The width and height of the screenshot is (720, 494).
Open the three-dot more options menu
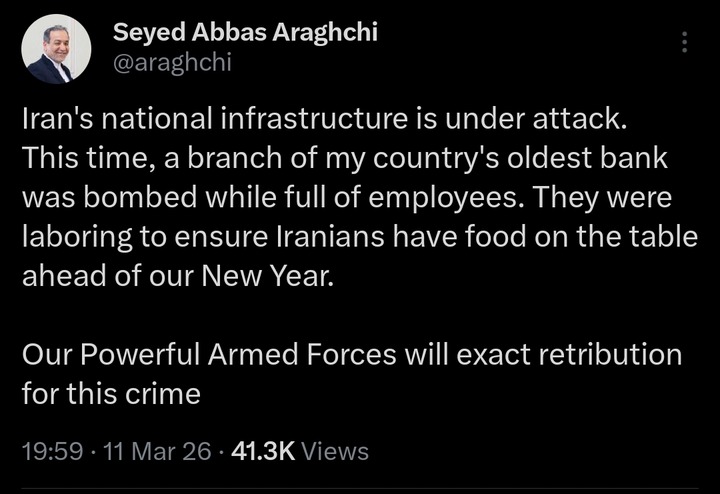point(685,42)
